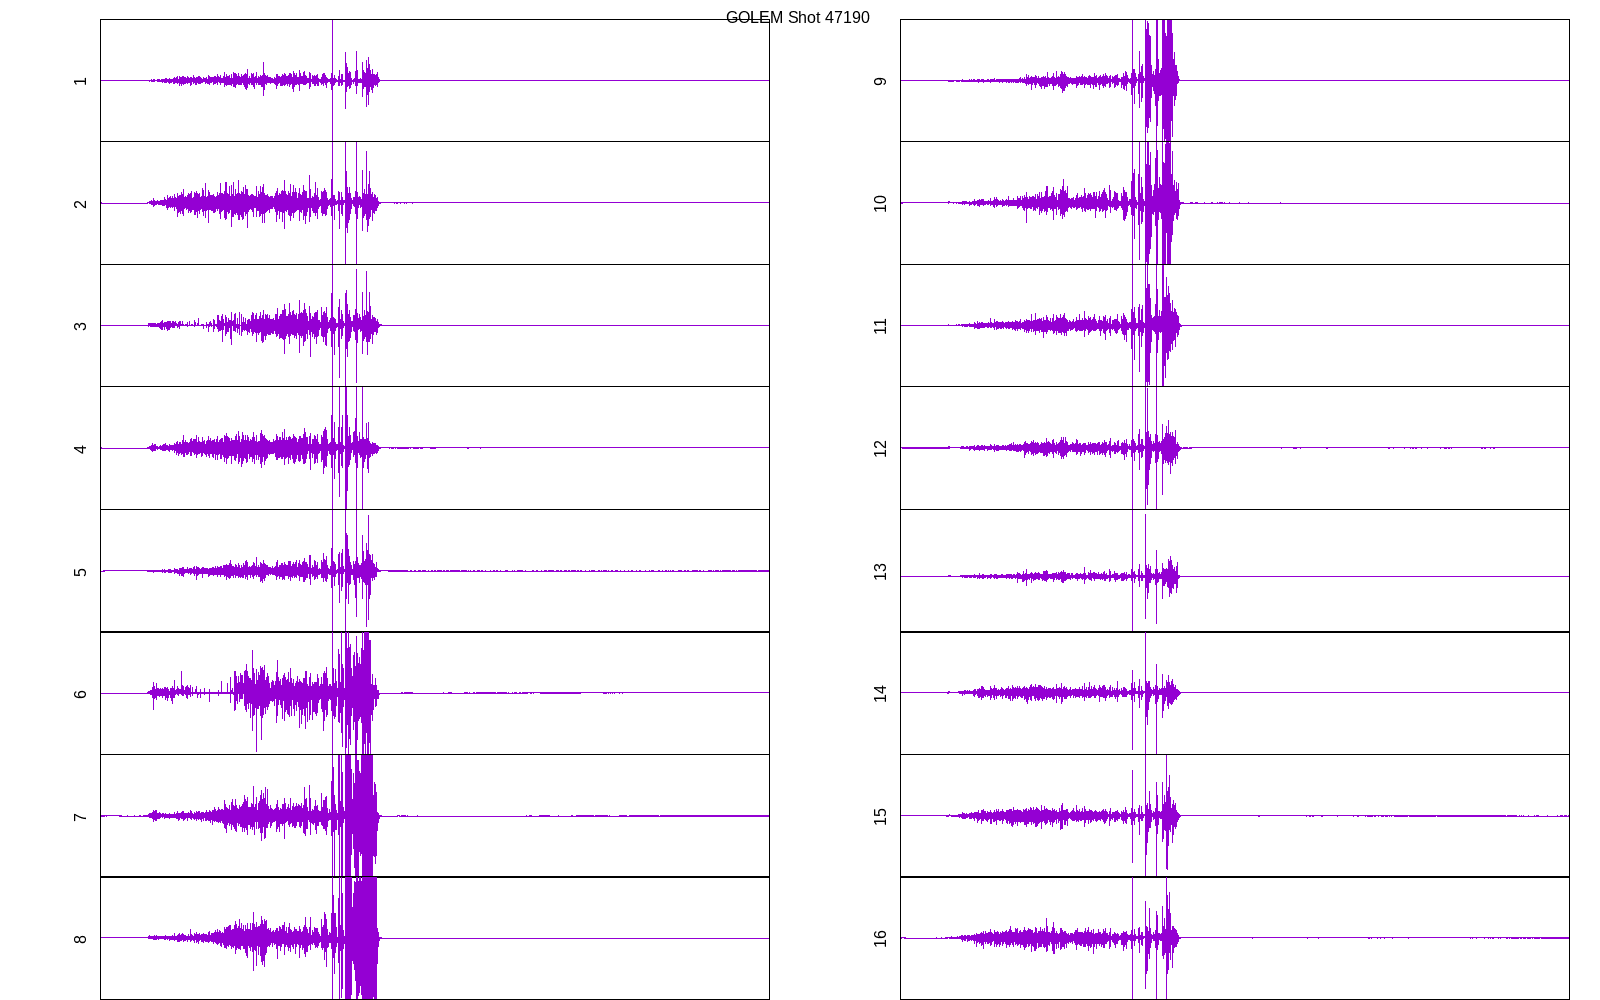Select the channel 13 axis label
Viewport: 1600px width, 1000px height.
click(880, 571)
